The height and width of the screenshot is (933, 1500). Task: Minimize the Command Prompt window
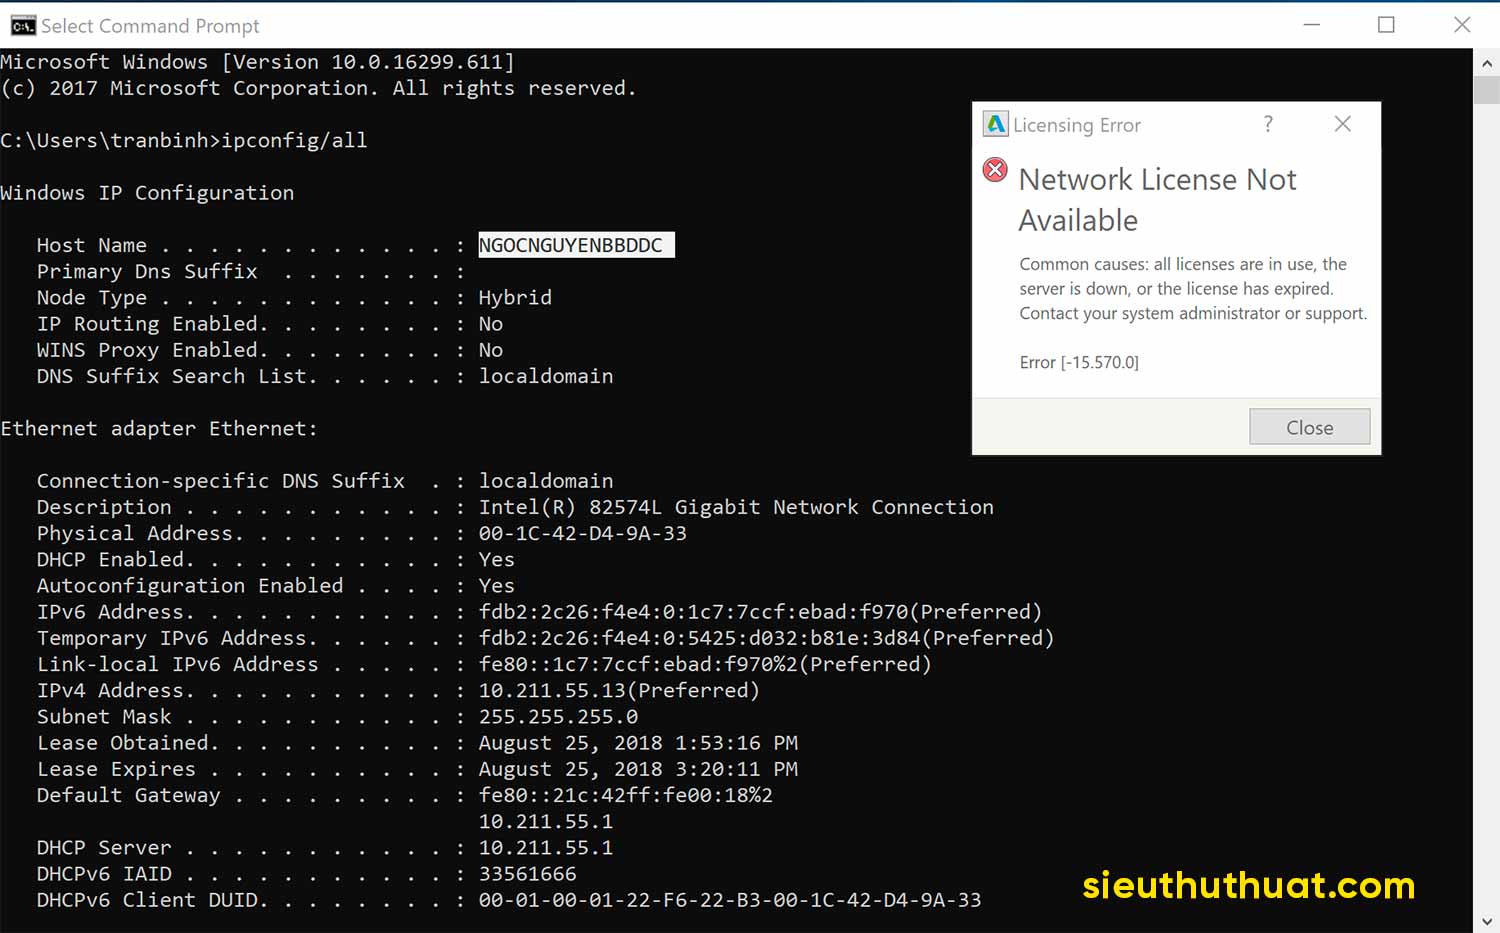coord(1312,25)
